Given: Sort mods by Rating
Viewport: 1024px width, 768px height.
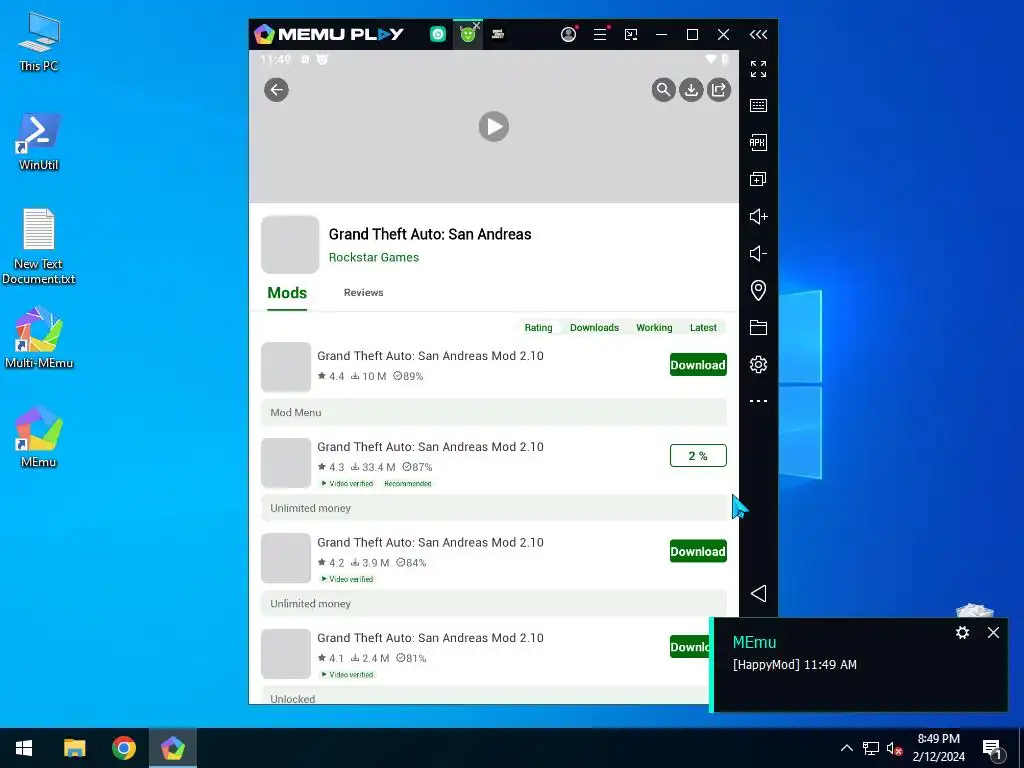Looking at the screenshot, I should [538, 328].
